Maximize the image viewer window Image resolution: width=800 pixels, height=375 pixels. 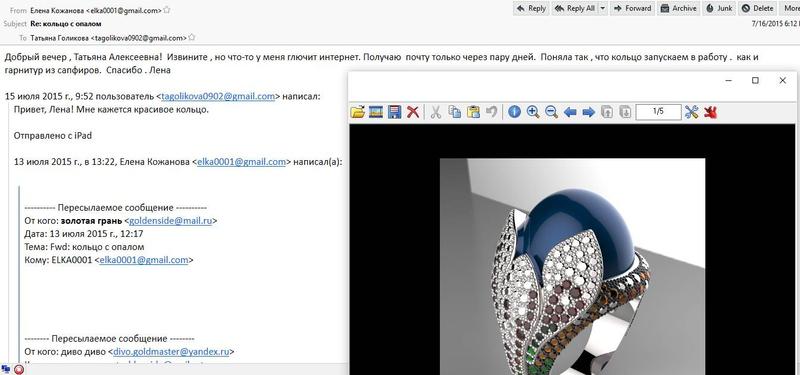point(755,81)
